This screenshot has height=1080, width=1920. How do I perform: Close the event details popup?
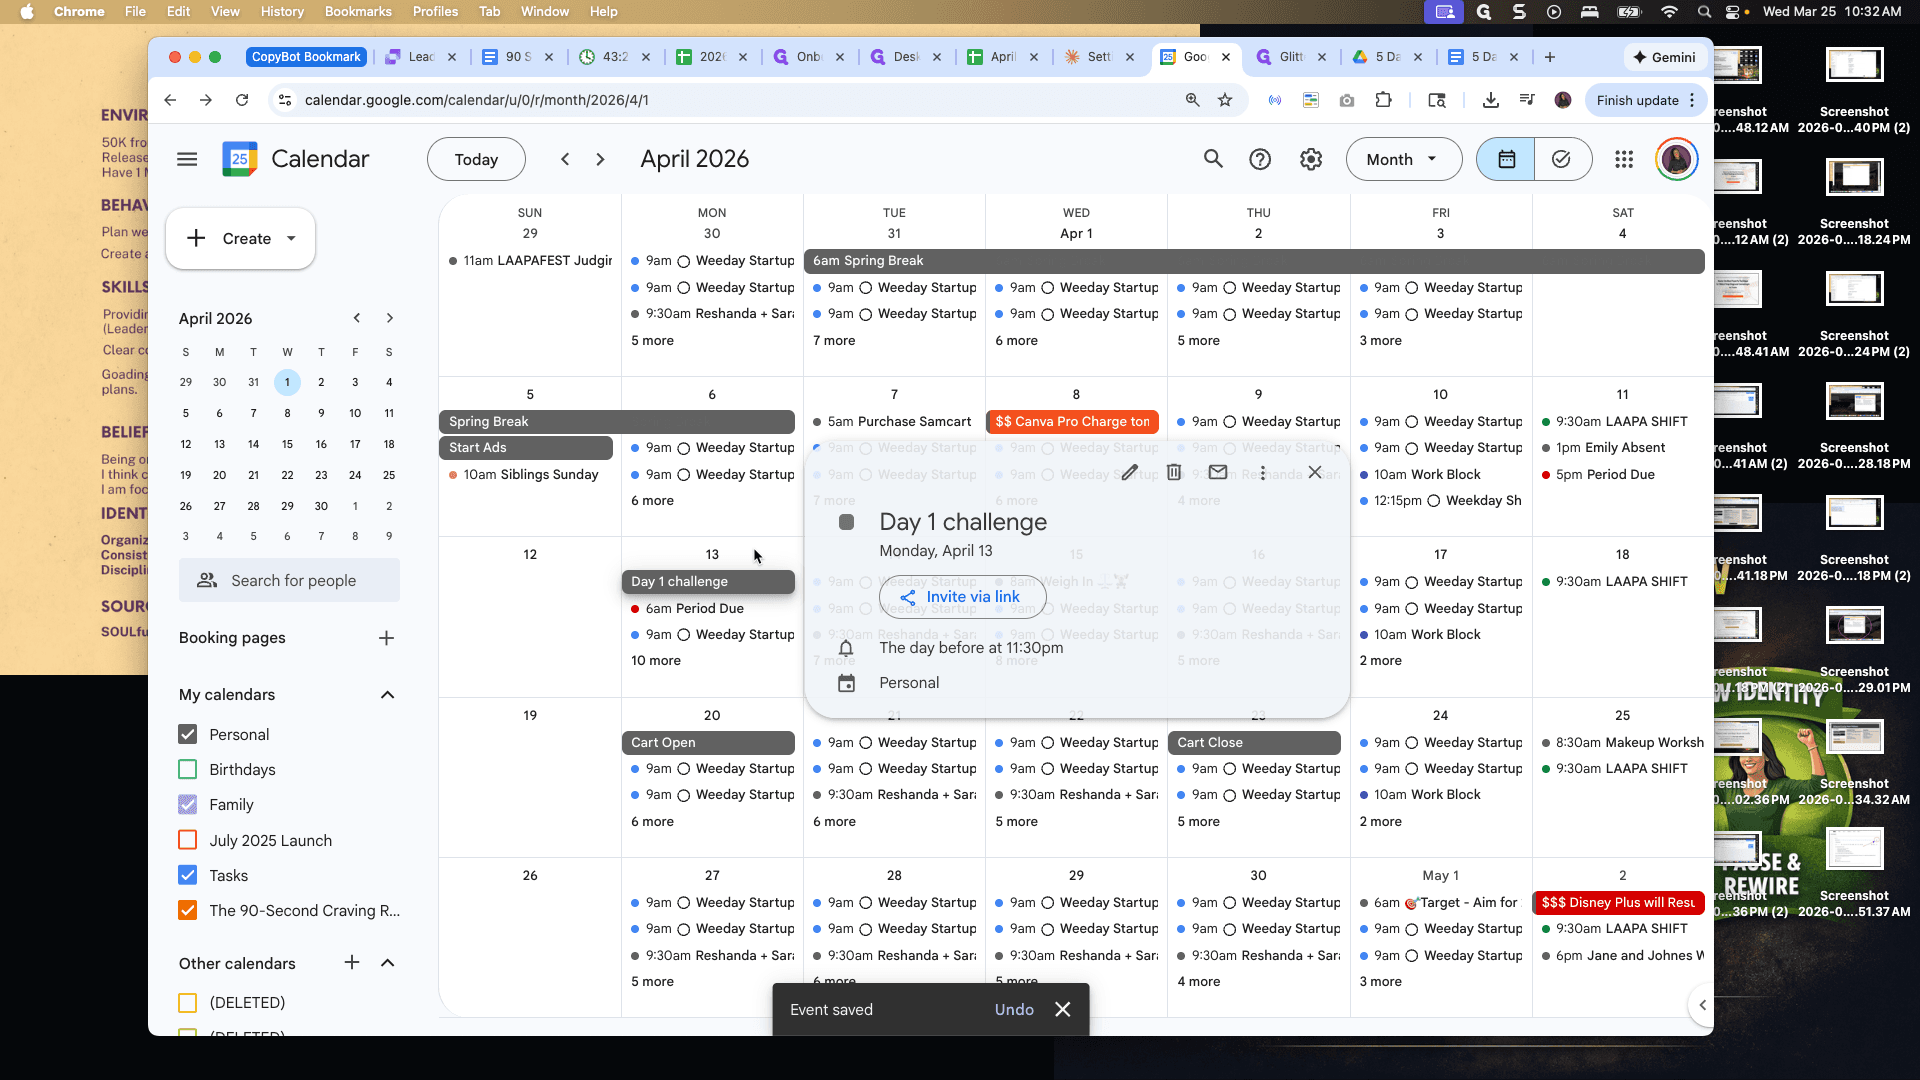tap(1315, 472)
